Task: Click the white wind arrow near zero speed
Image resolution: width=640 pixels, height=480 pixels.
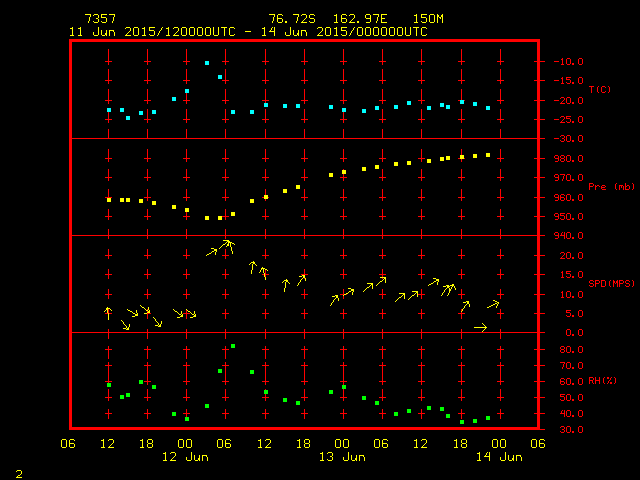Action: coord(480,327)
